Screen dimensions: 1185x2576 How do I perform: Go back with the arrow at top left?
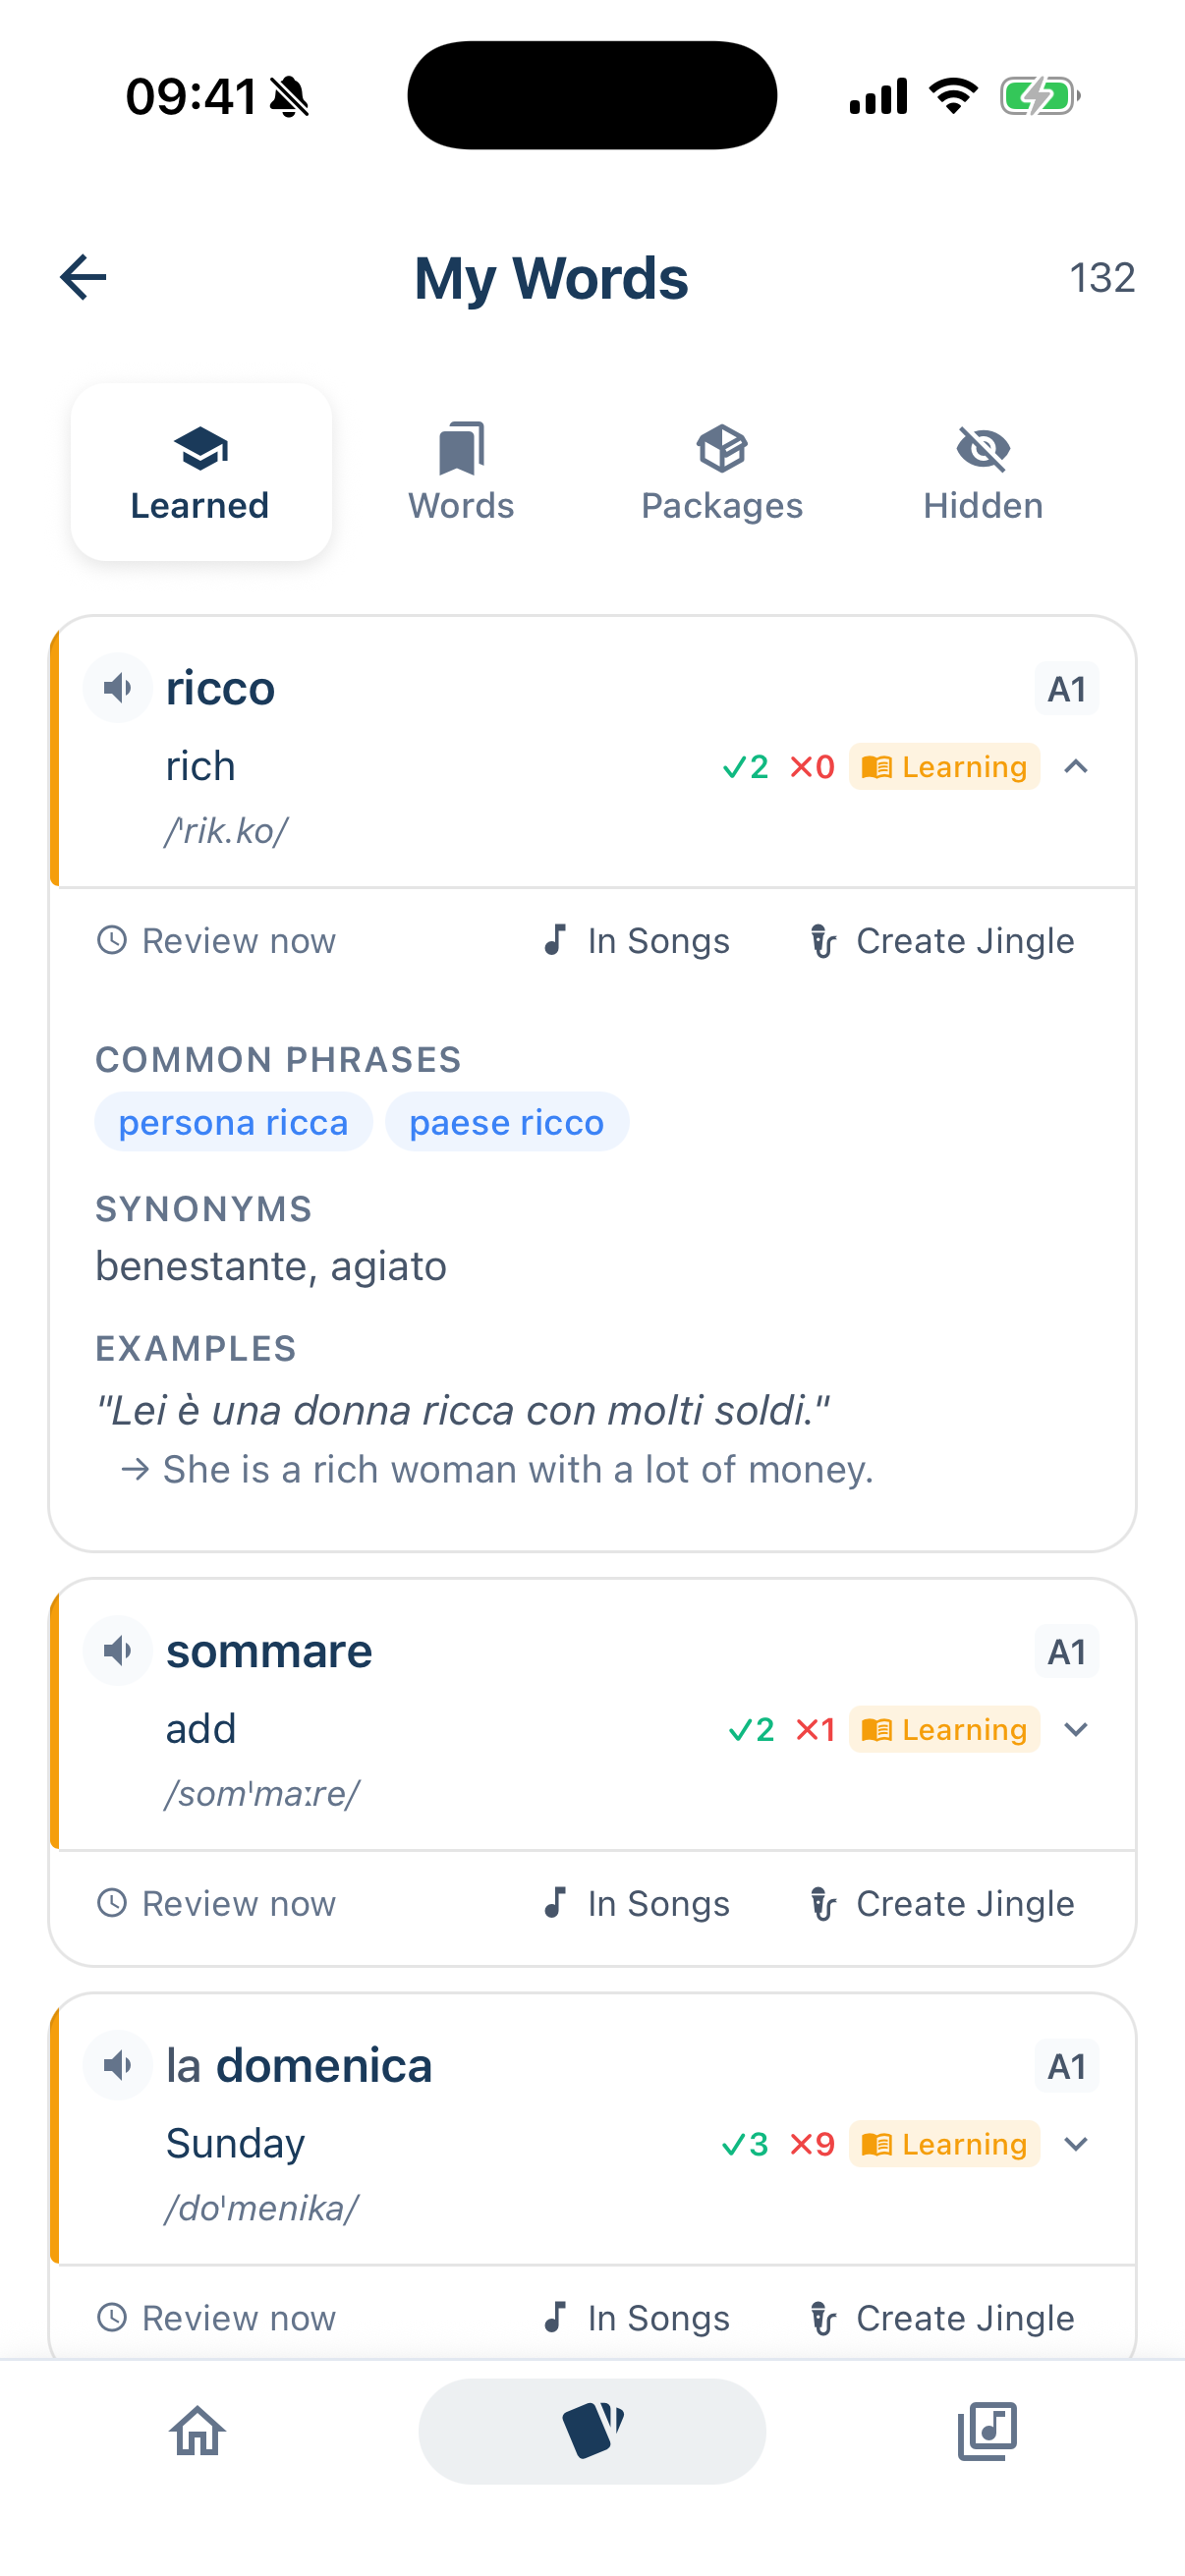83,277
